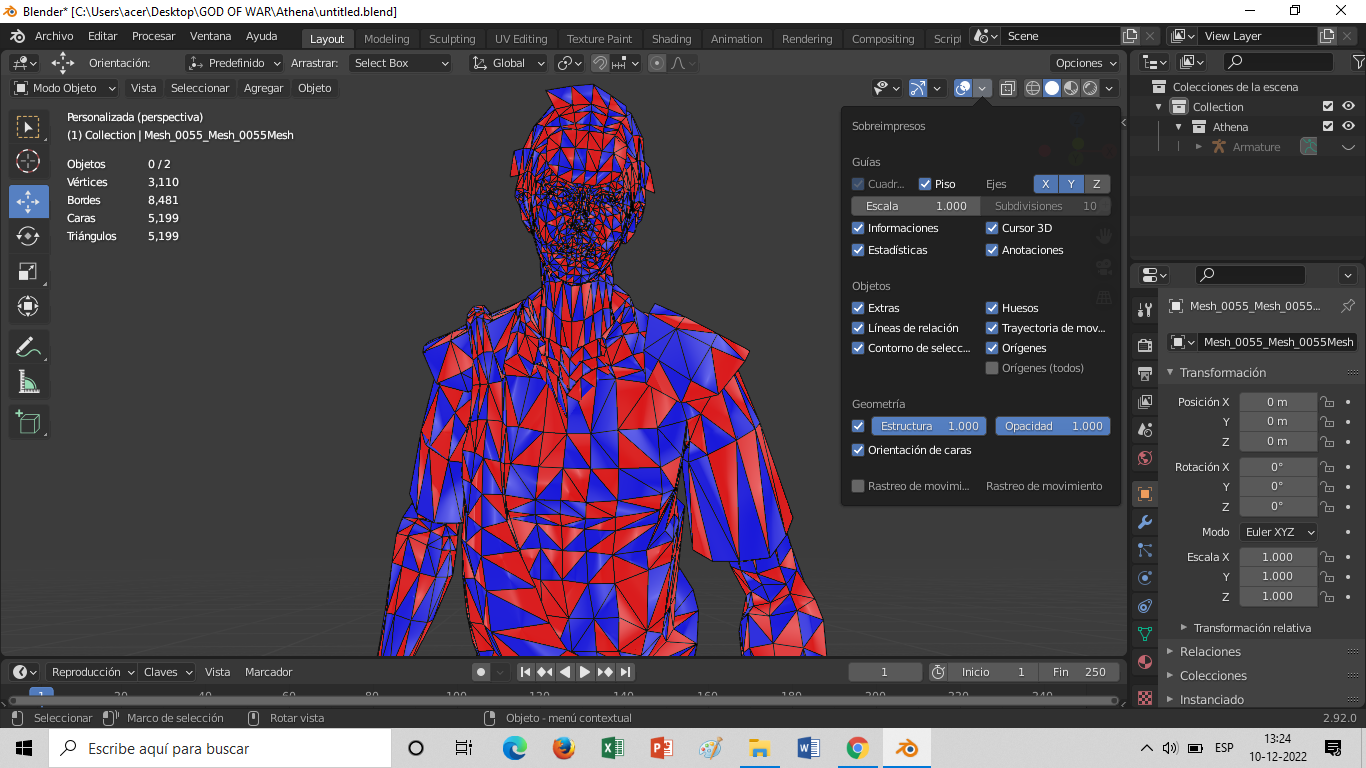Open the Archivo menu
This screenshot has height=768, width=1366.
click(54, 36)
